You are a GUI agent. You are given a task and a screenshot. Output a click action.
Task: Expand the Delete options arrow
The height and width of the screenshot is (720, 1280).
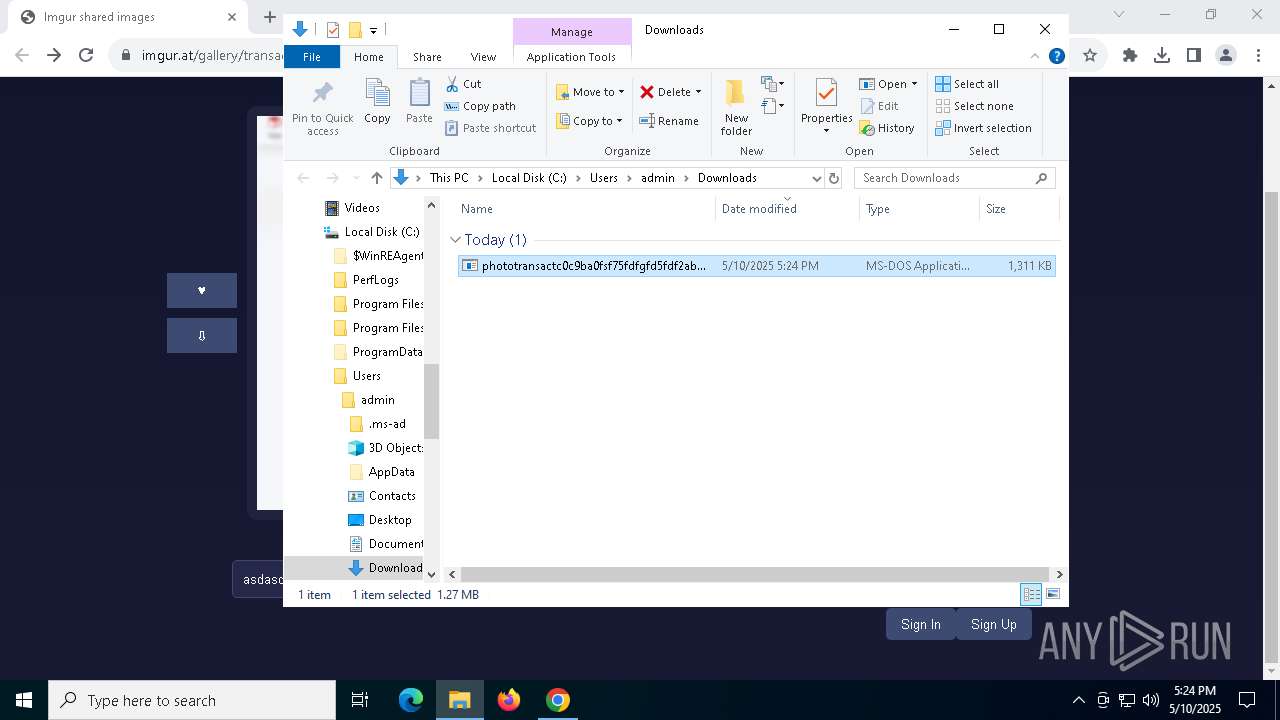pyautogui.click(x=698, y=92)
